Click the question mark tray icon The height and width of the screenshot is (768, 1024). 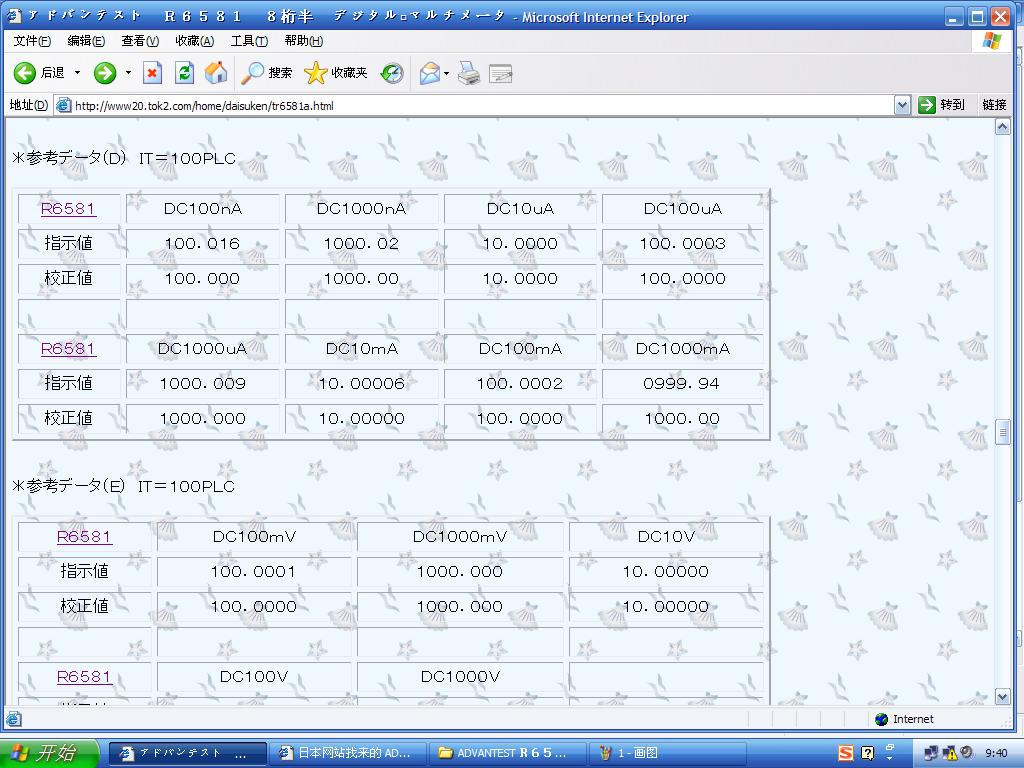pos(867,754)
